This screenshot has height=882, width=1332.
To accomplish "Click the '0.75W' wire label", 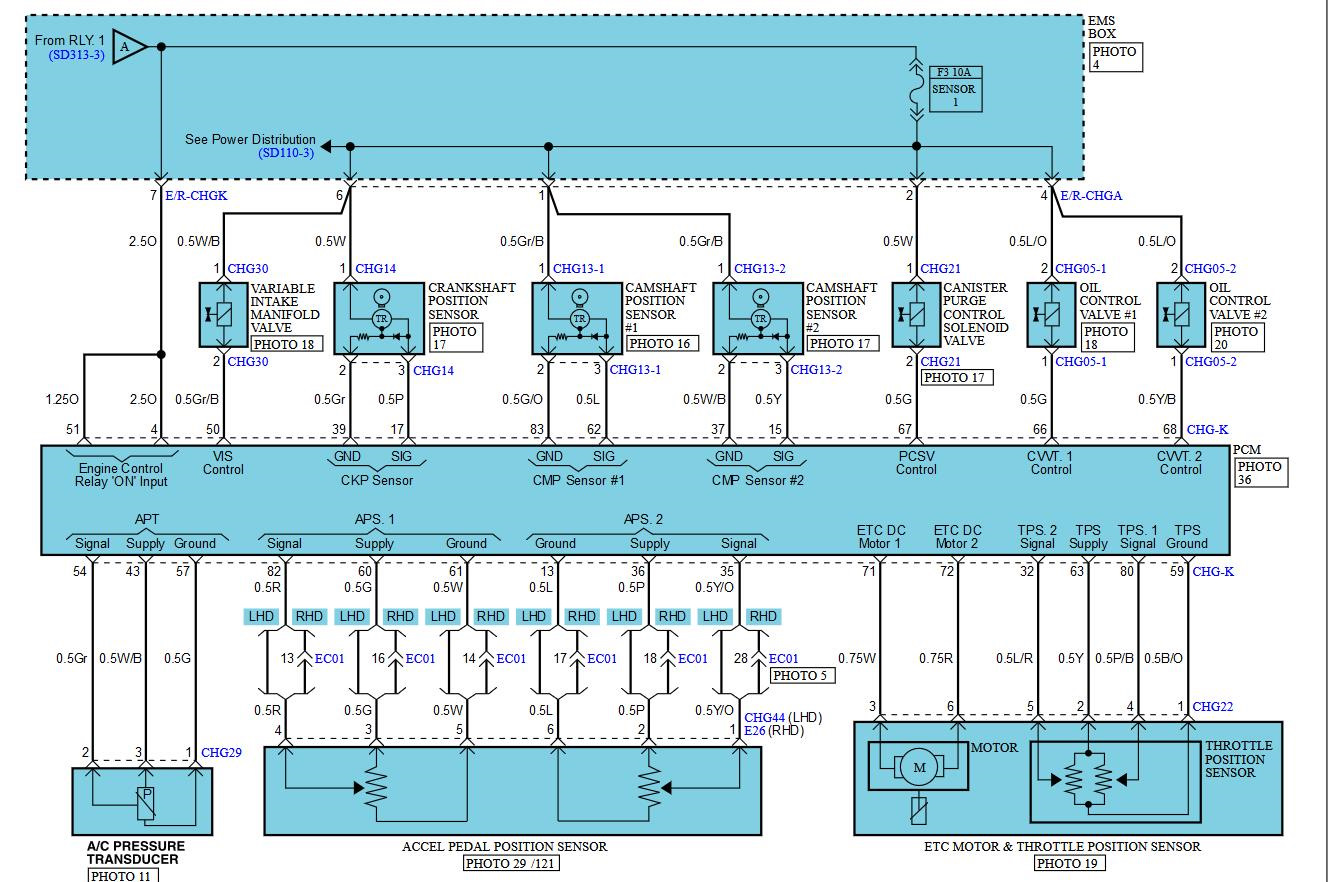I will (x=858, y=658).
